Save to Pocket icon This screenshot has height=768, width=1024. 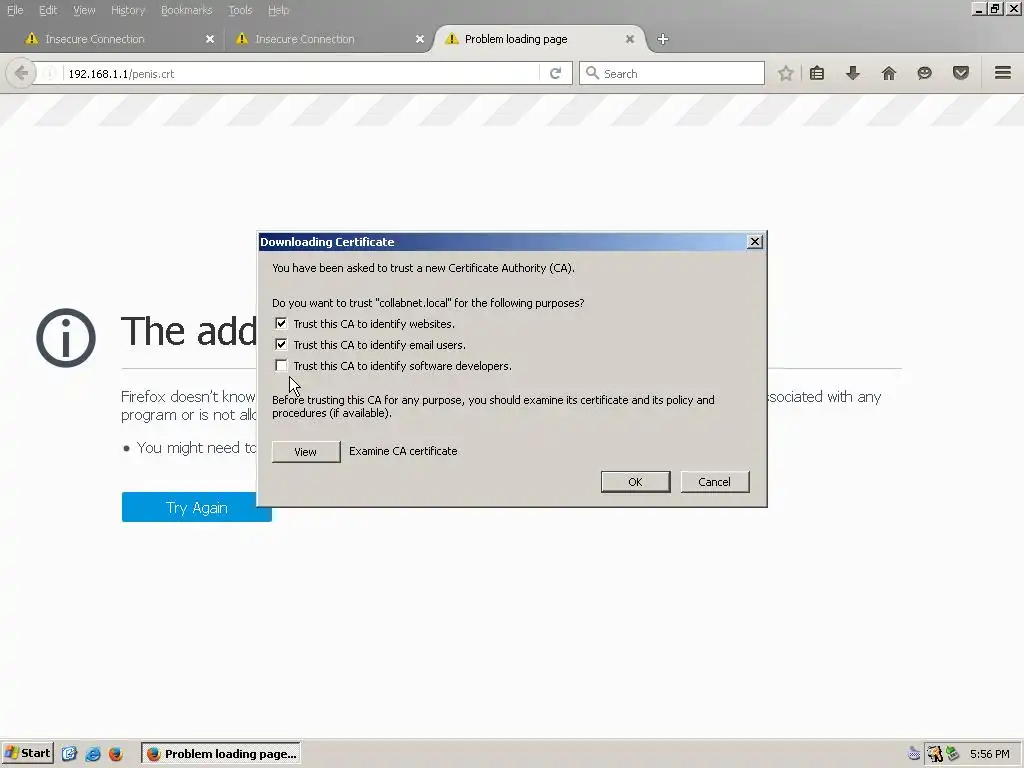960,73
